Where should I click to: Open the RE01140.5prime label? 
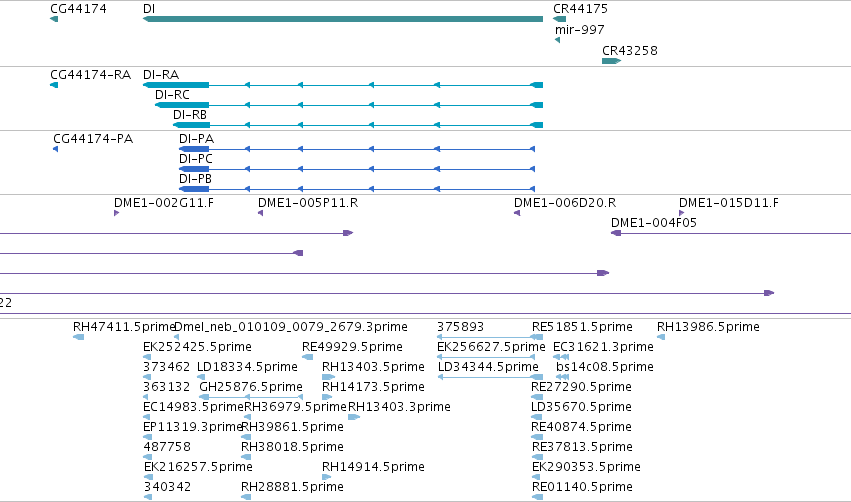582,487
